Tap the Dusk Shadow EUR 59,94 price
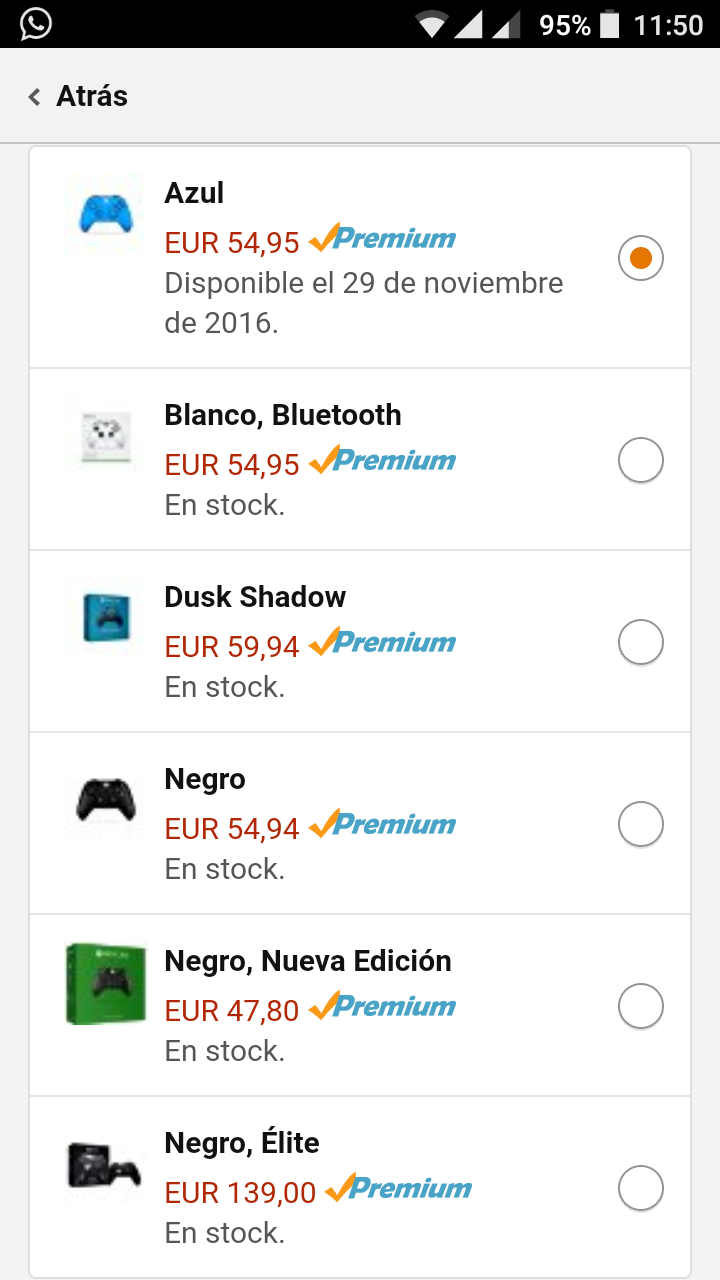 [x=232, y=647]
